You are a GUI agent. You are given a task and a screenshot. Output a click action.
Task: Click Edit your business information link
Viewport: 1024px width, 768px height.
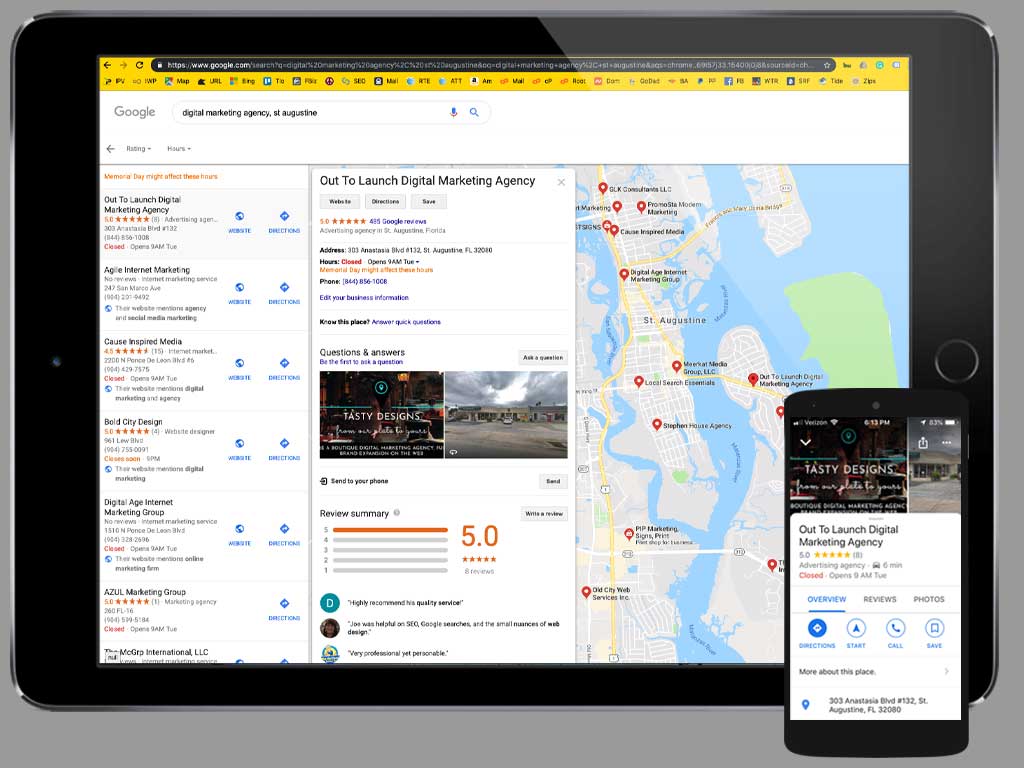(364, 298)
